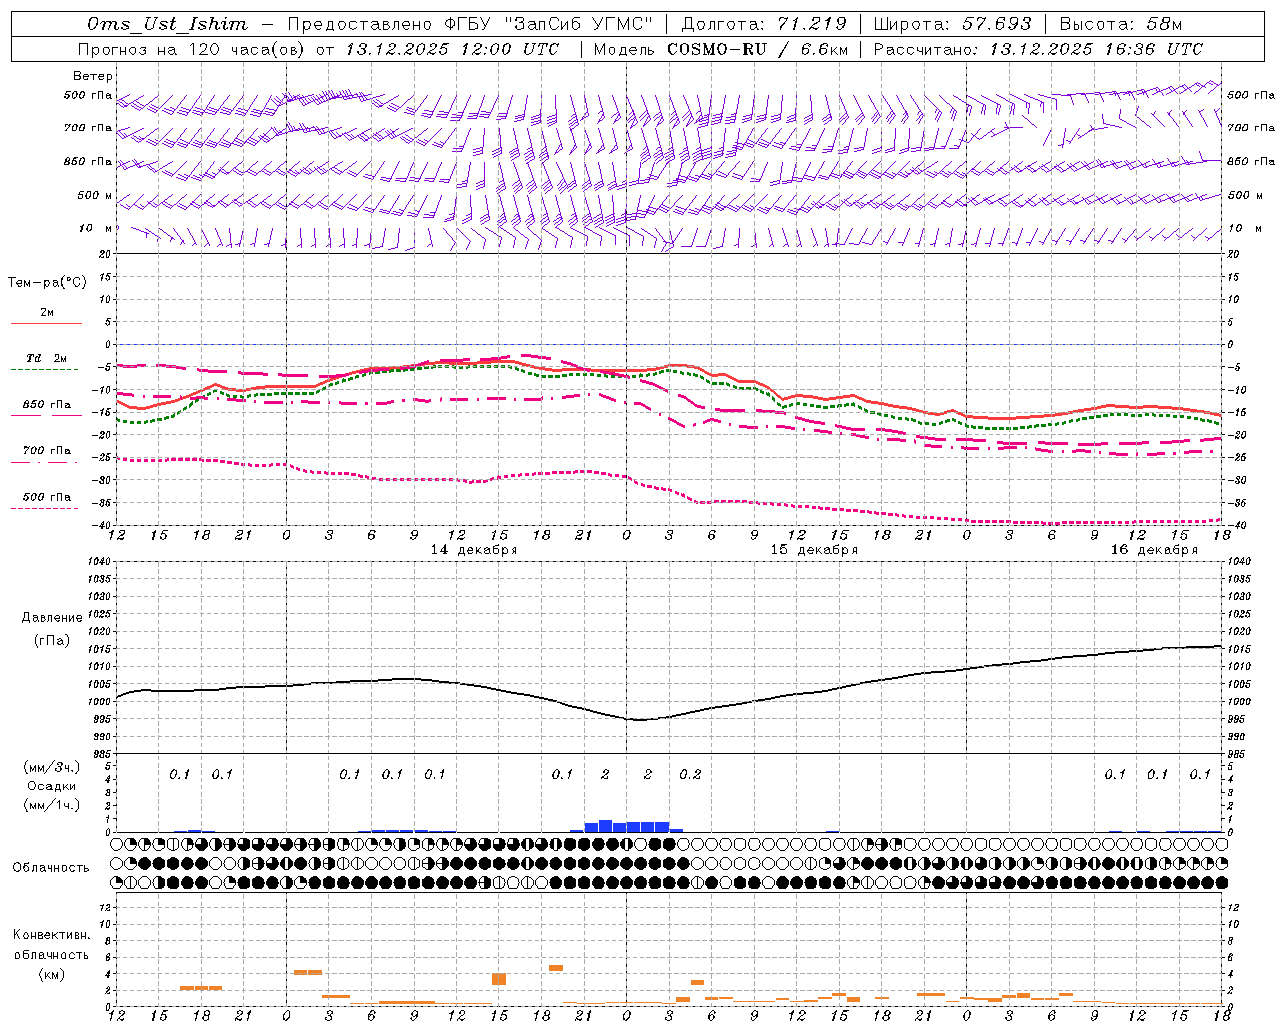The width and height of the screenshot is (1280, 1024).
Task: Click the 14 декабря date label
Action: (473, 550)
